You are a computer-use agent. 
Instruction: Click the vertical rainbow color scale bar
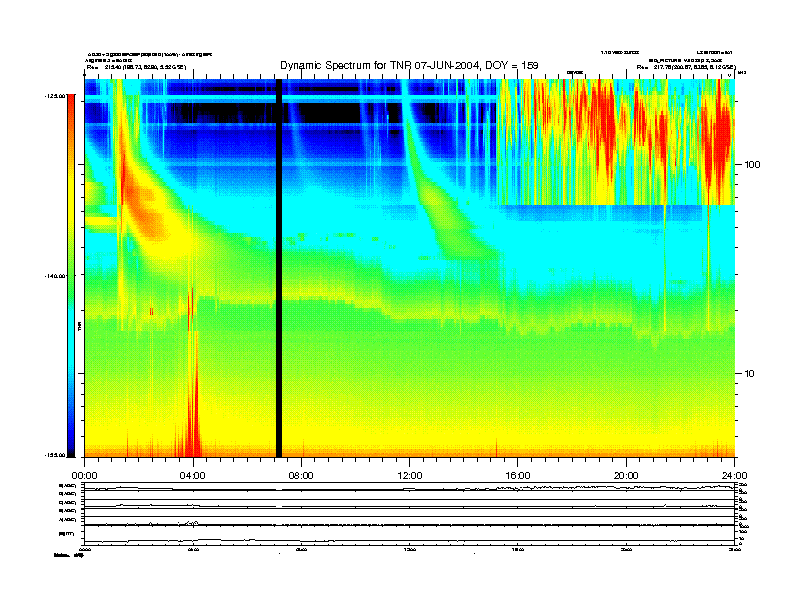[x=71, y=276]
